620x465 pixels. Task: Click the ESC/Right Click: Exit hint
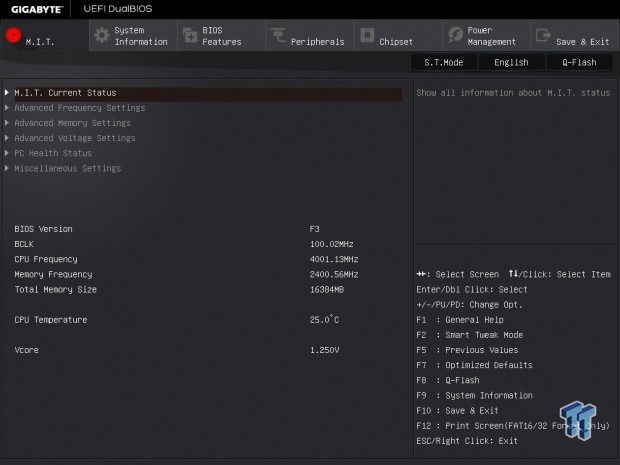467,441
